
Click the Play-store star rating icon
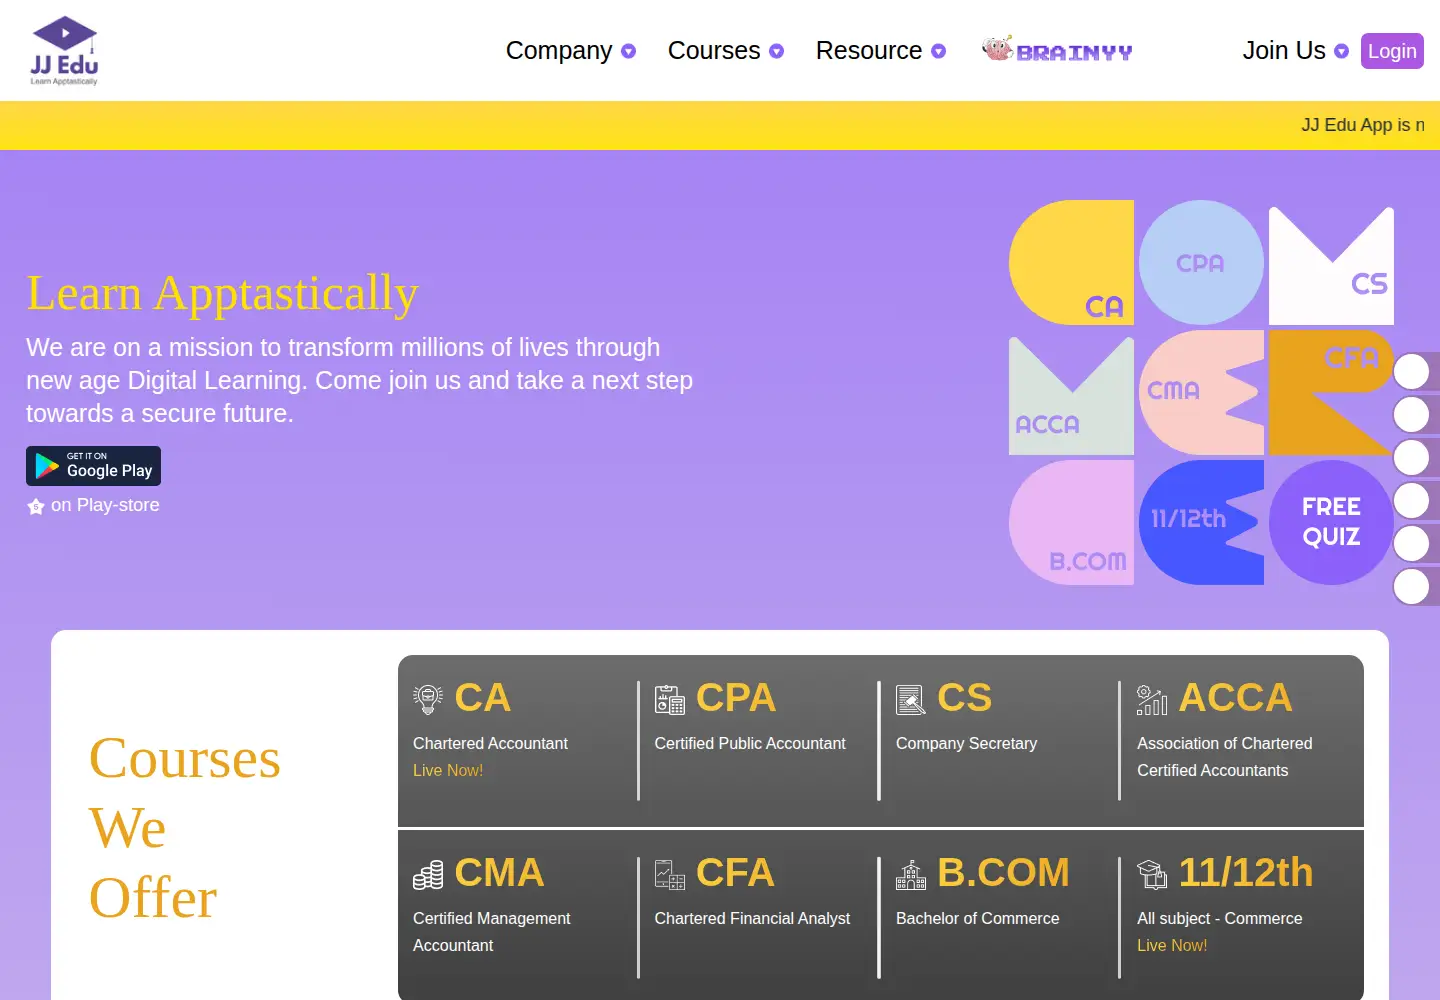click(36, 506)
